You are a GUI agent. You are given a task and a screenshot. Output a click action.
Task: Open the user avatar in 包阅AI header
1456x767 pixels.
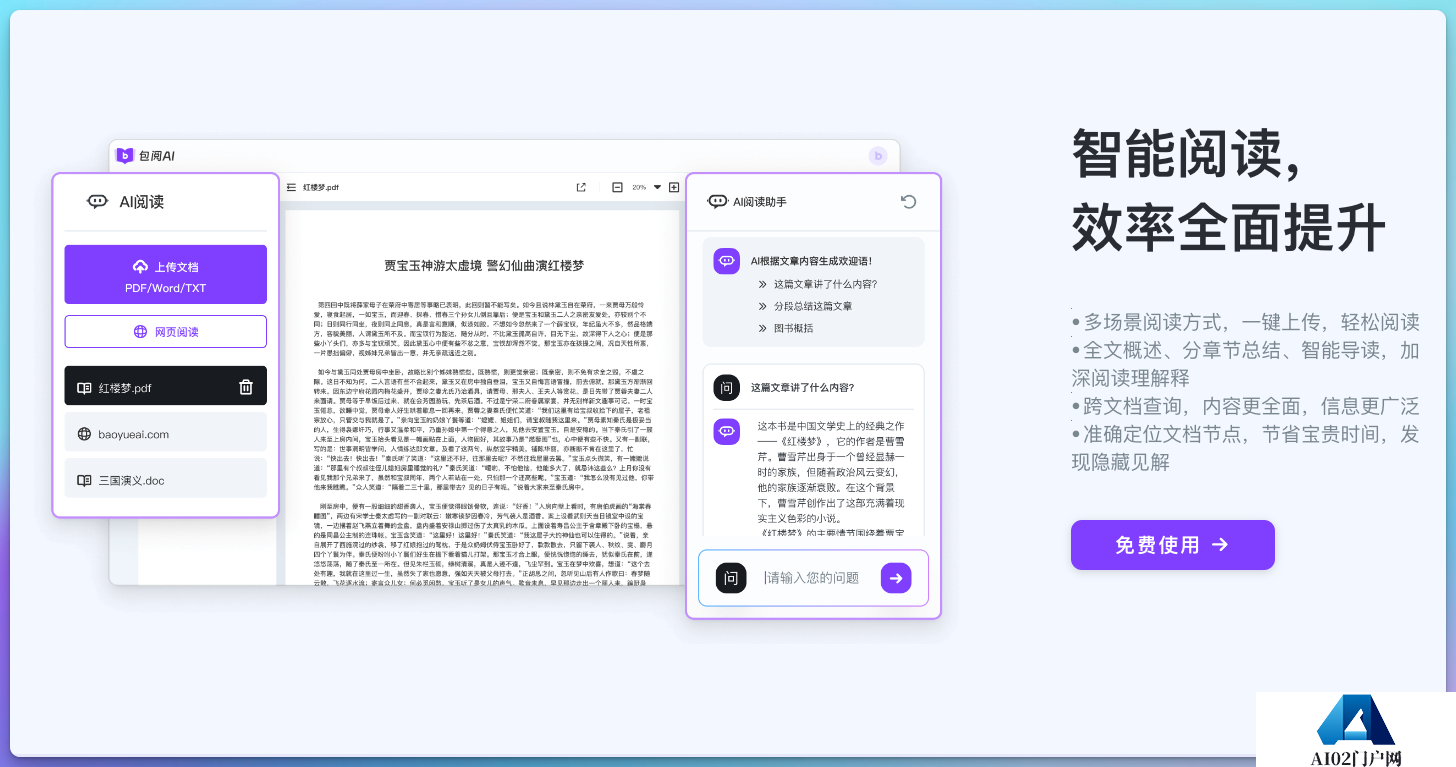[878, 155]
